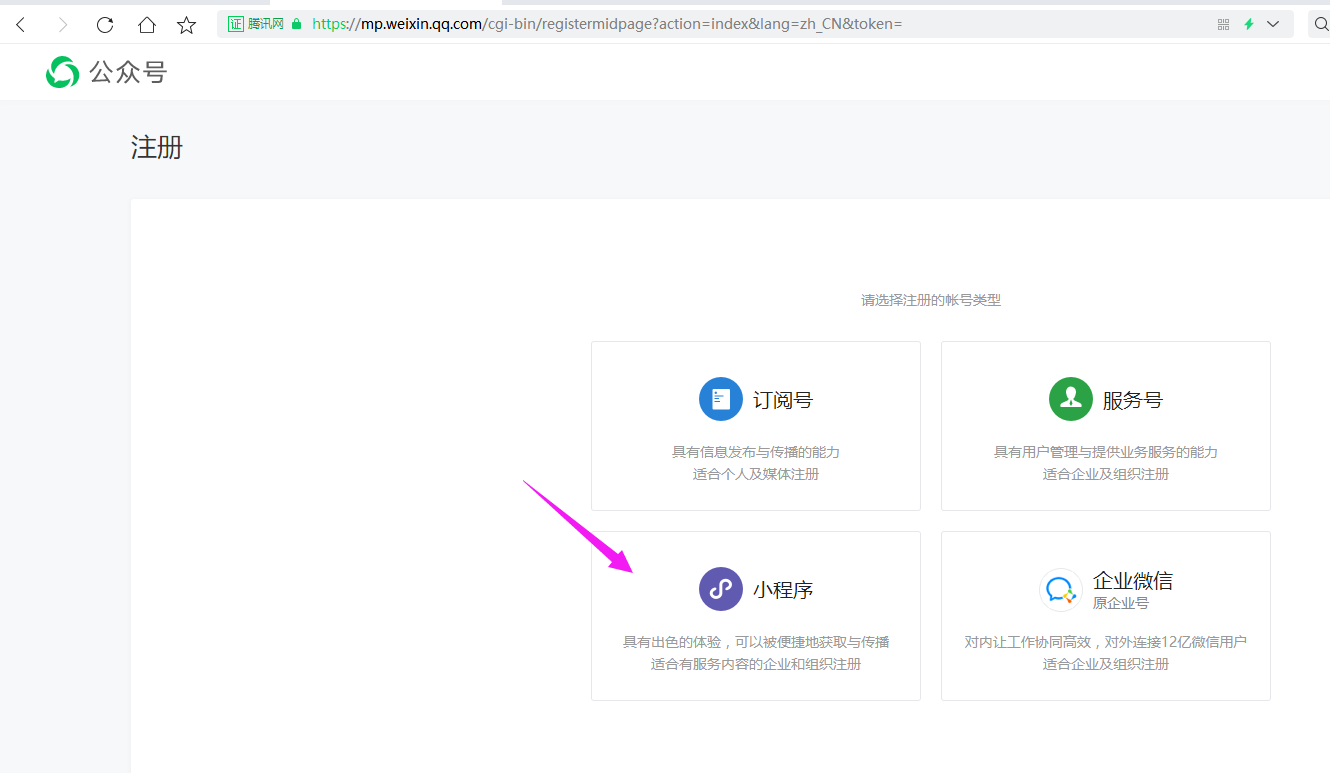Select the 小程序 account type heading
Screen dimensions: 1330x773
783,590
